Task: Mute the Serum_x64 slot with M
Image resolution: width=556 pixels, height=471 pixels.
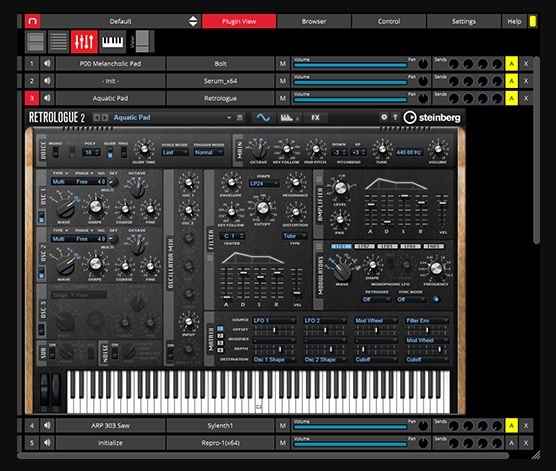Action: 283,81
